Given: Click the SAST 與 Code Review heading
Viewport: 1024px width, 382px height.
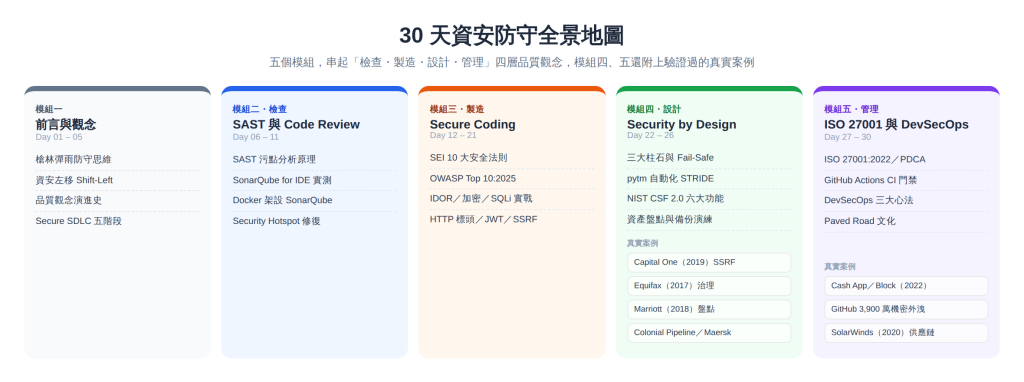Looking at the screenshot, I should (296, 124).
